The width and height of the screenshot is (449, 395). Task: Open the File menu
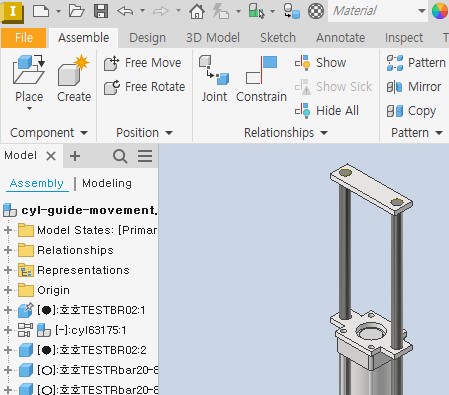click(x=23, y=38)
